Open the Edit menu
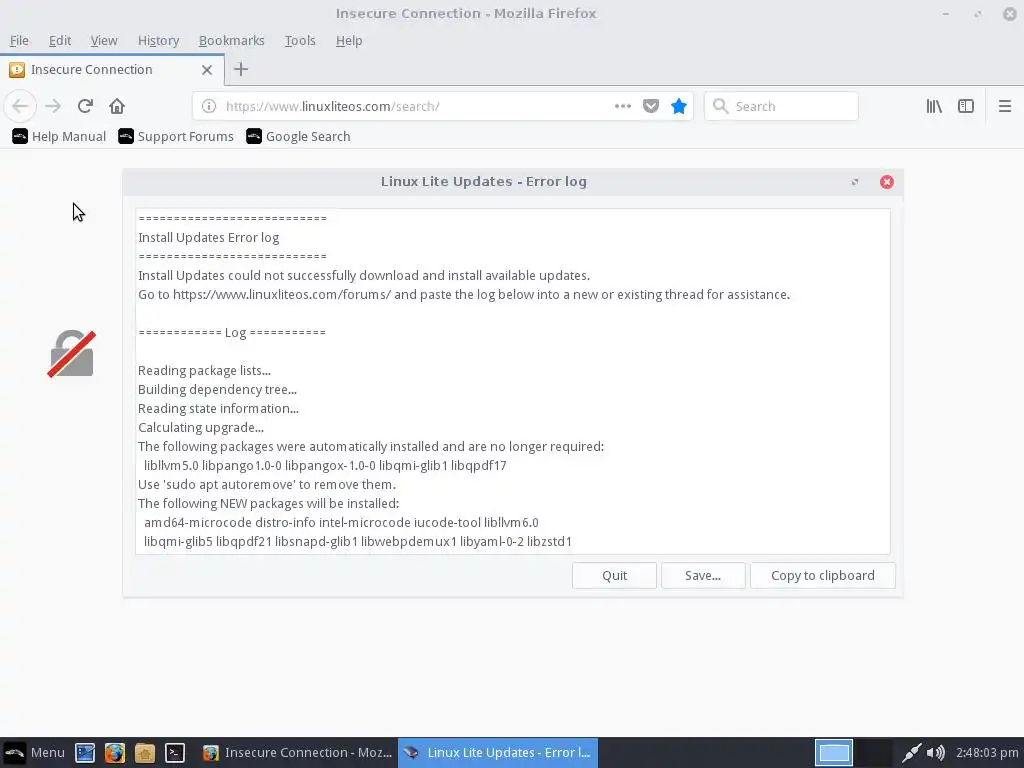The width and height of the screenshot is (1024, 768). tap(59, 40)
